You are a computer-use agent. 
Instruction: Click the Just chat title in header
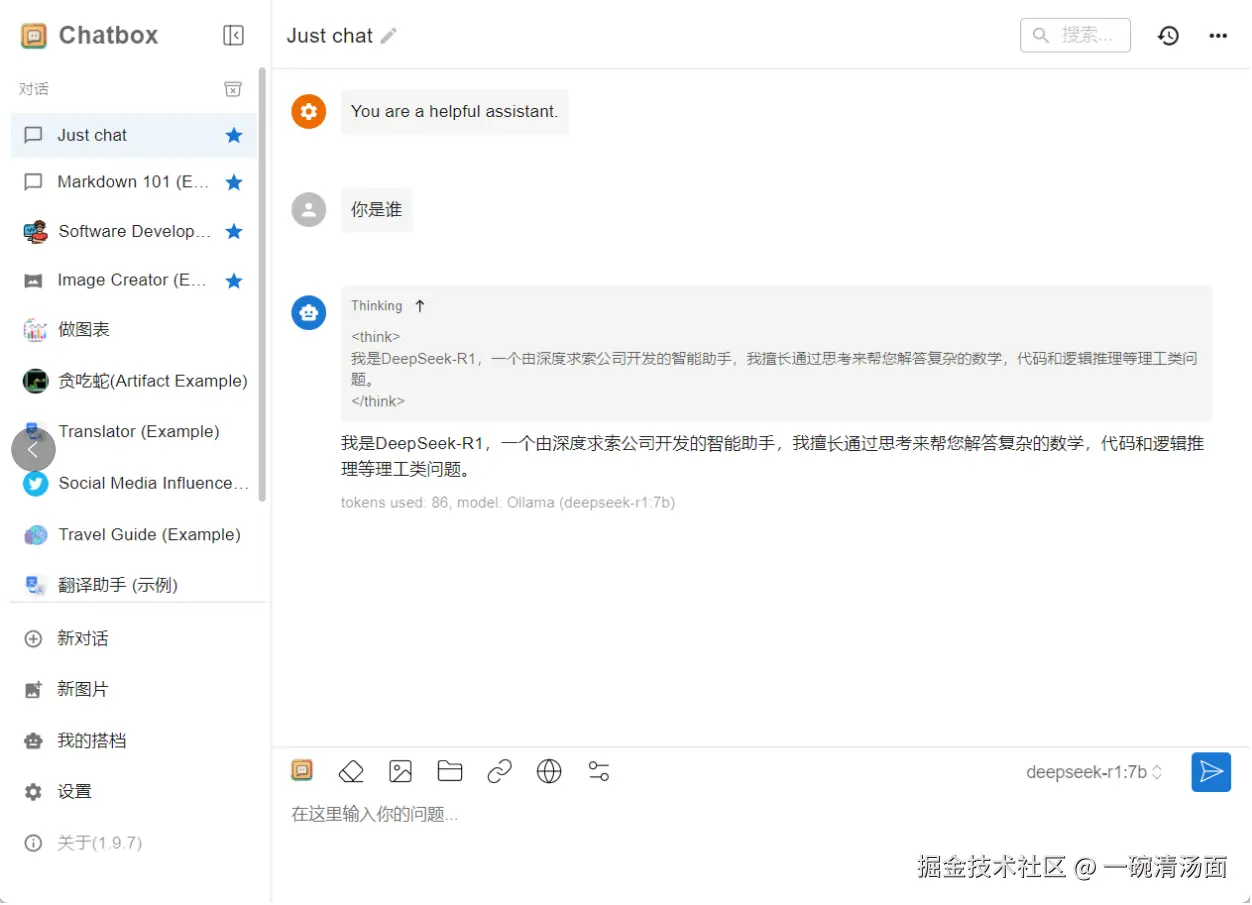pyautogui.click(x=330, y=36)
